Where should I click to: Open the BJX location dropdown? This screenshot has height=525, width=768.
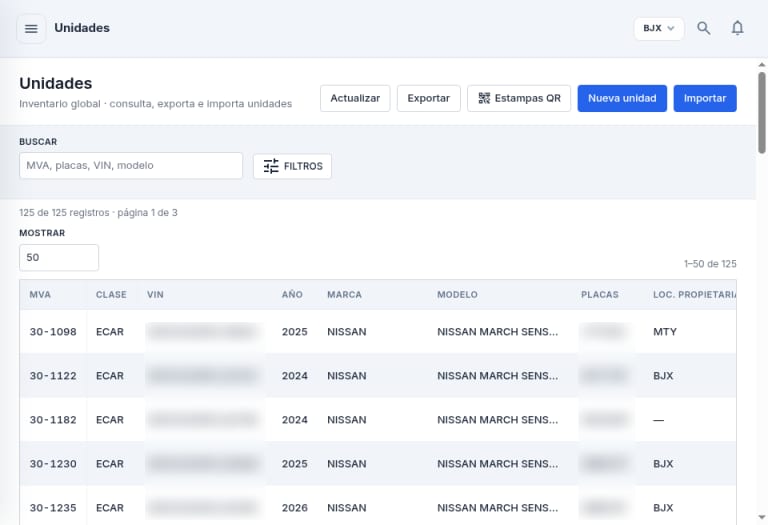pos(659,28)
